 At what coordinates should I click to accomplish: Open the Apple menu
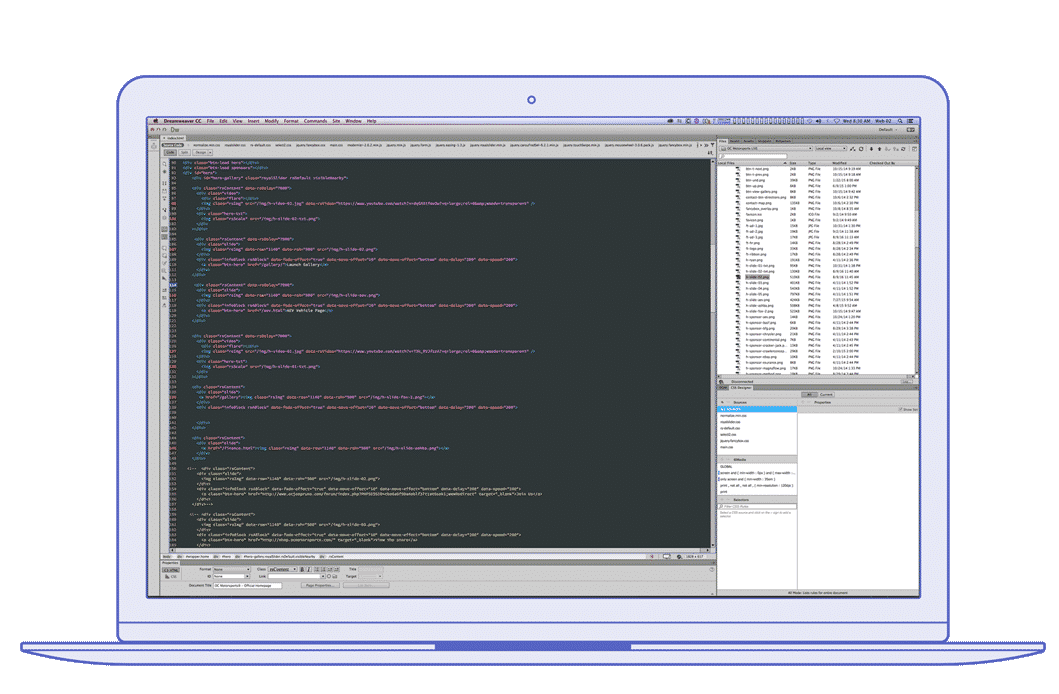[x=155, y=121]
